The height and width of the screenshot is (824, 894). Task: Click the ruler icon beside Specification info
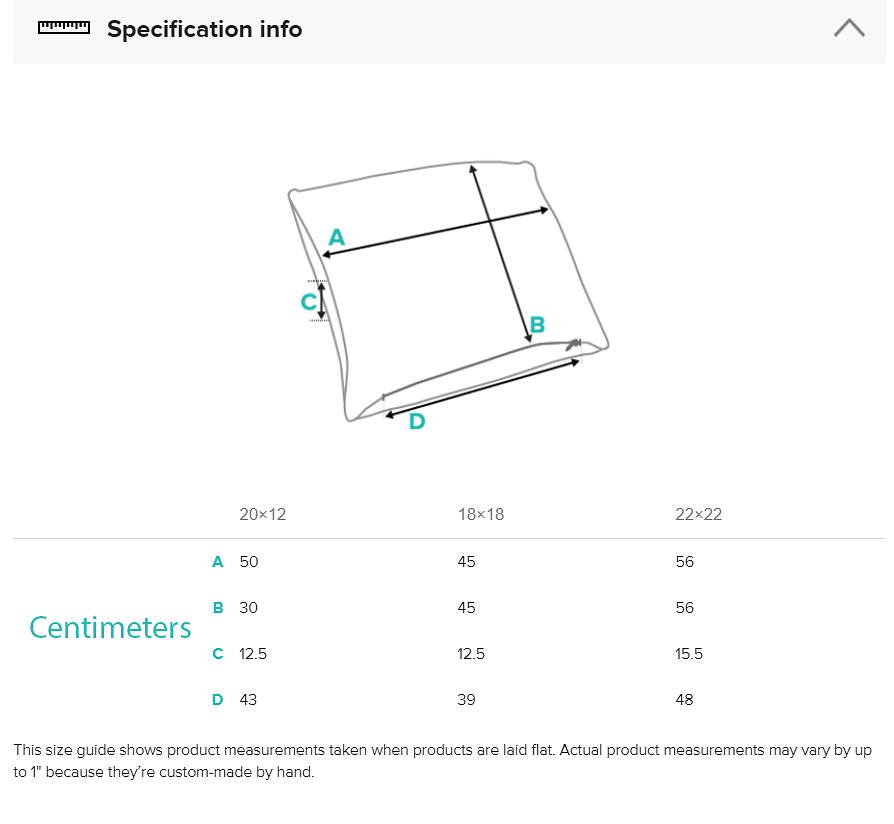pos(63,27)
